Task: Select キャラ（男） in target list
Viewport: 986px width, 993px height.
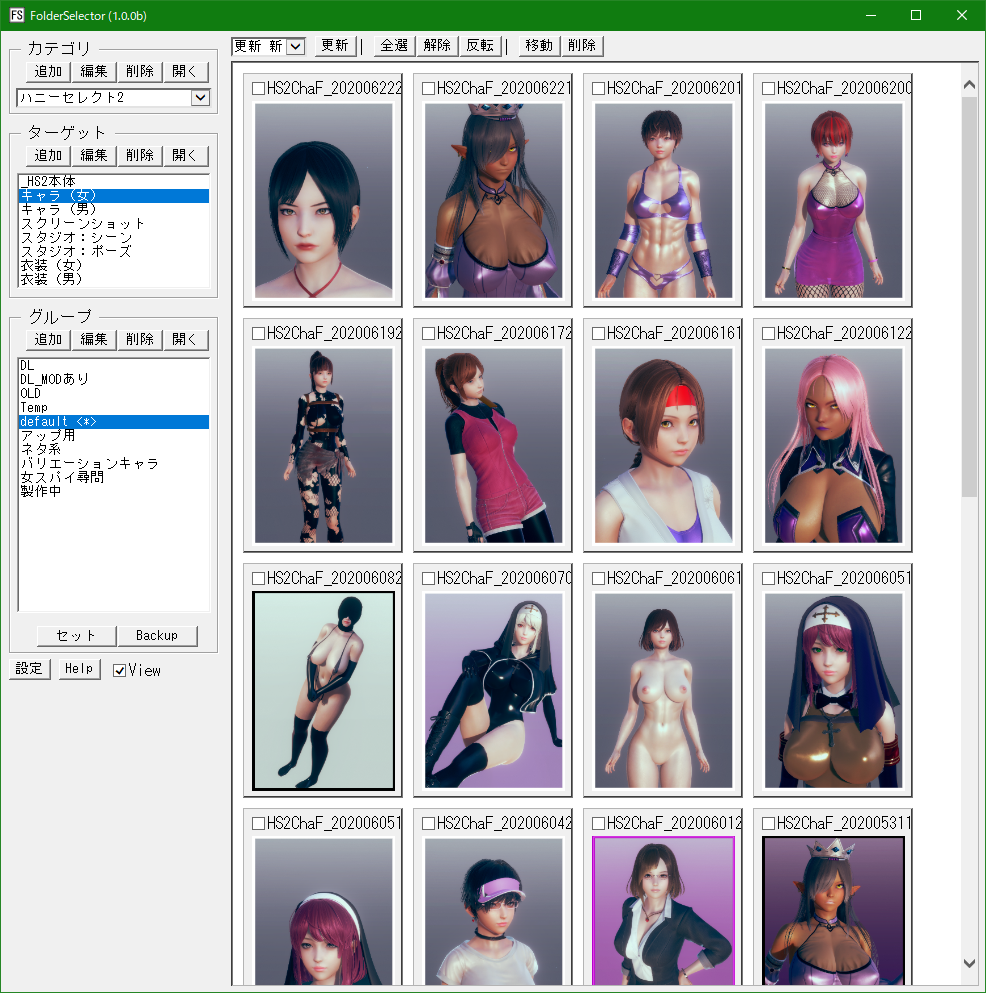Action: [x=114, y=210]
